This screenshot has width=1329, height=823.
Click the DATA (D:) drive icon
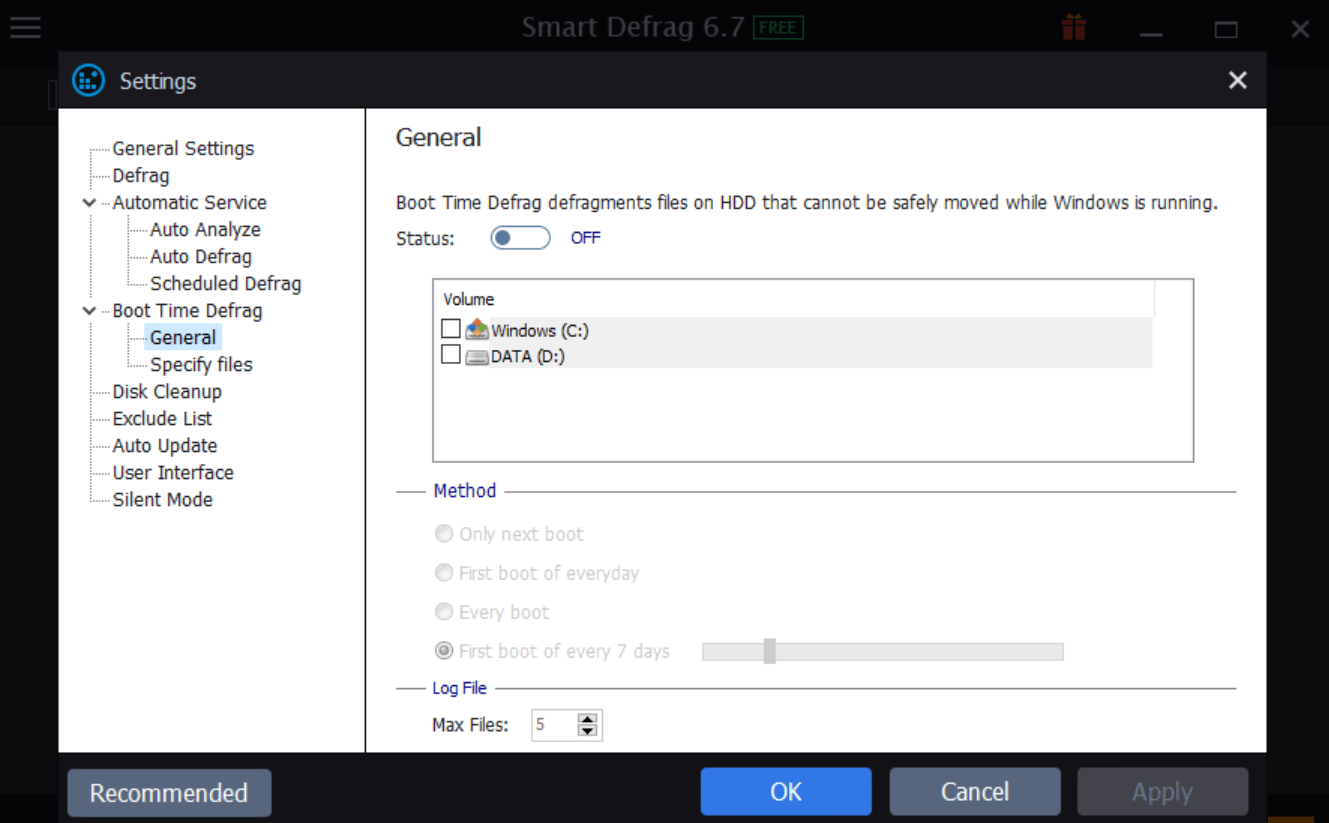coord(476,355)
